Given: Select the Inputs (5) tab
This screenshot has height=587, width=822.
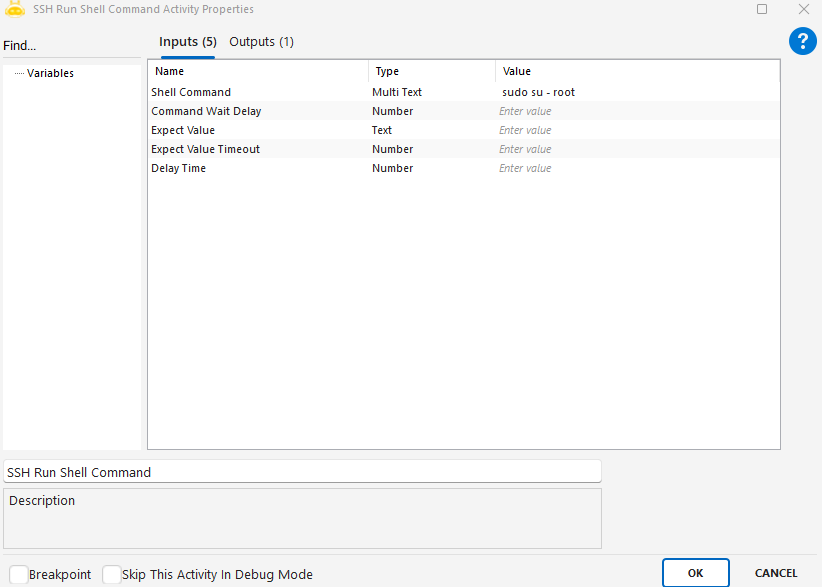Looking at the screenshot, I should tap(188, 42).
